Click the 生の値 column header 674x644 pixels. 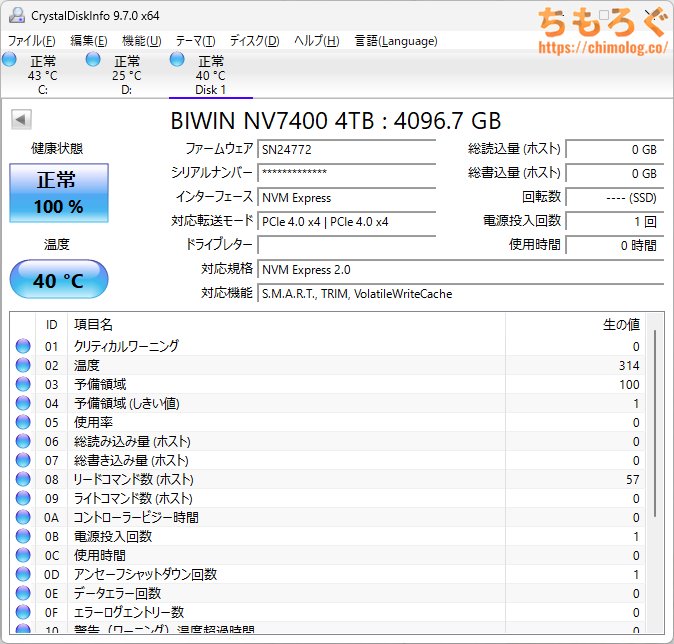click(x=575, y=325)
